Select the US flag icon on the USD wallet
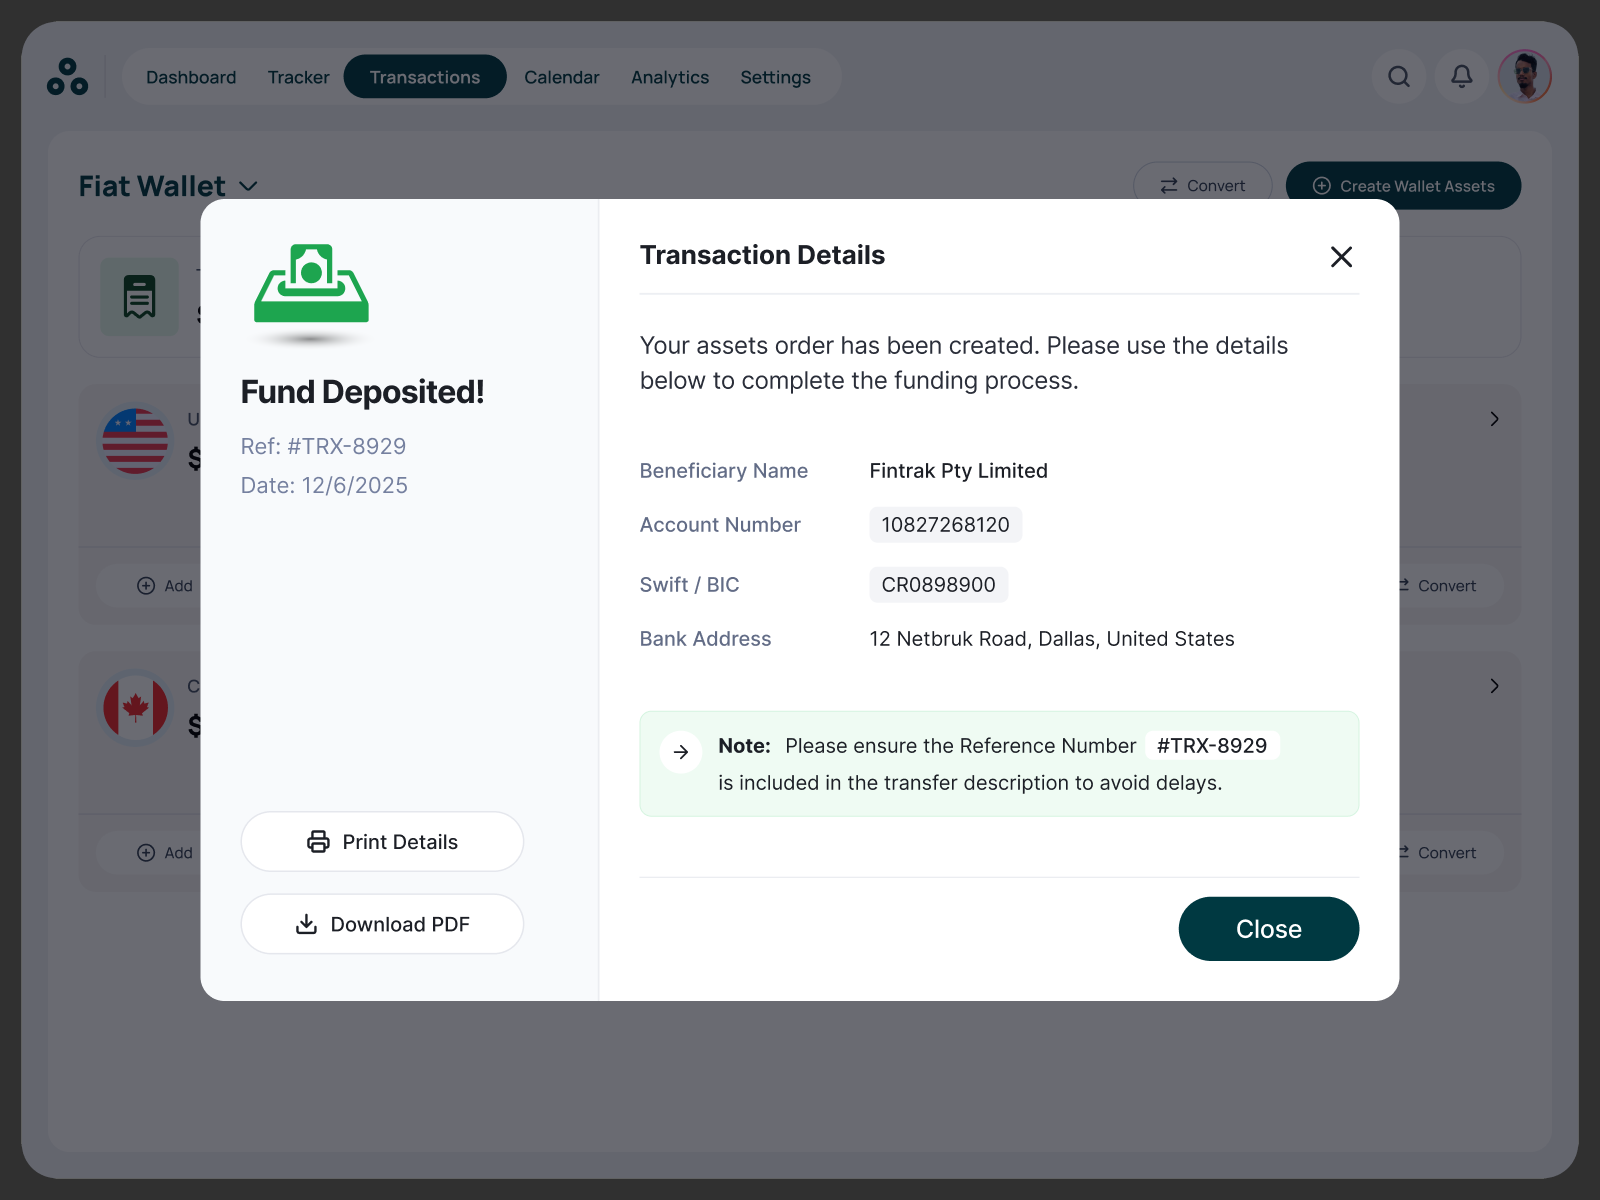1600x1200 pixels. 134,440
